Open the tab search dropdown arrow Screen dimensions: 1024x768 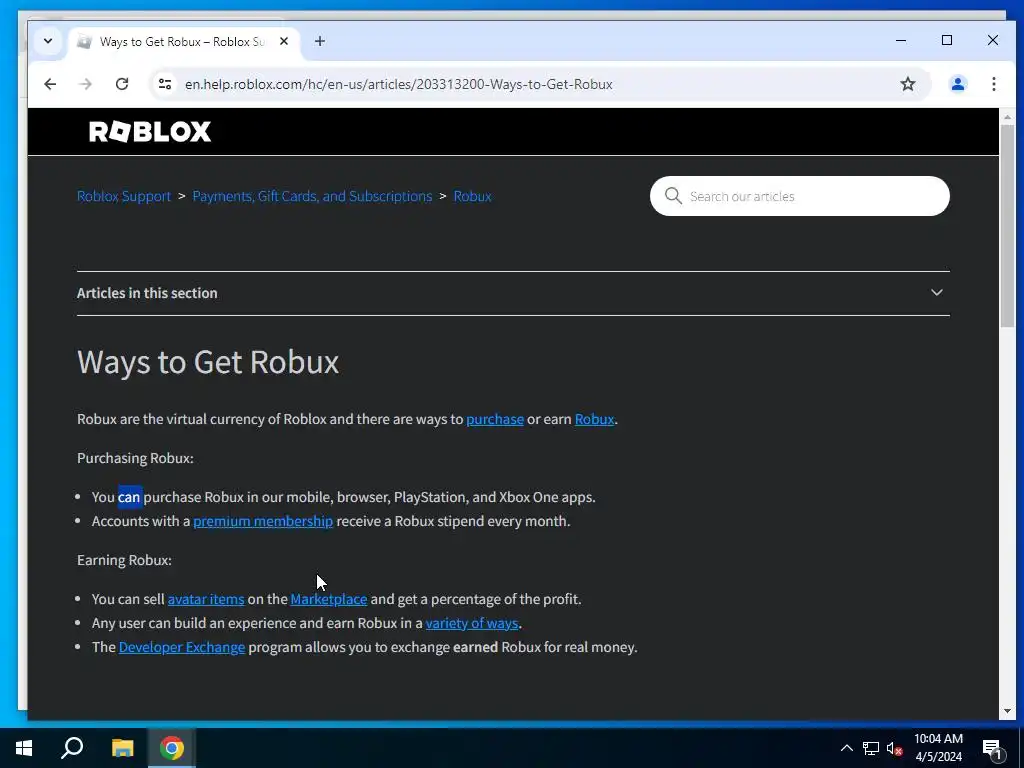[48, 40]
